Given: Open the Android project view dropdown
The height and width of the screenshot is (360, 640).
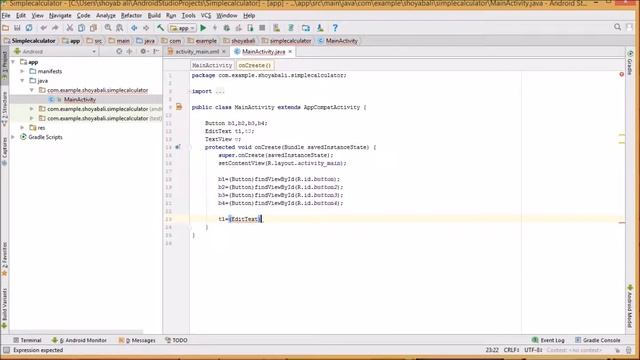Looking at the screenshot, I should point(55,52).
